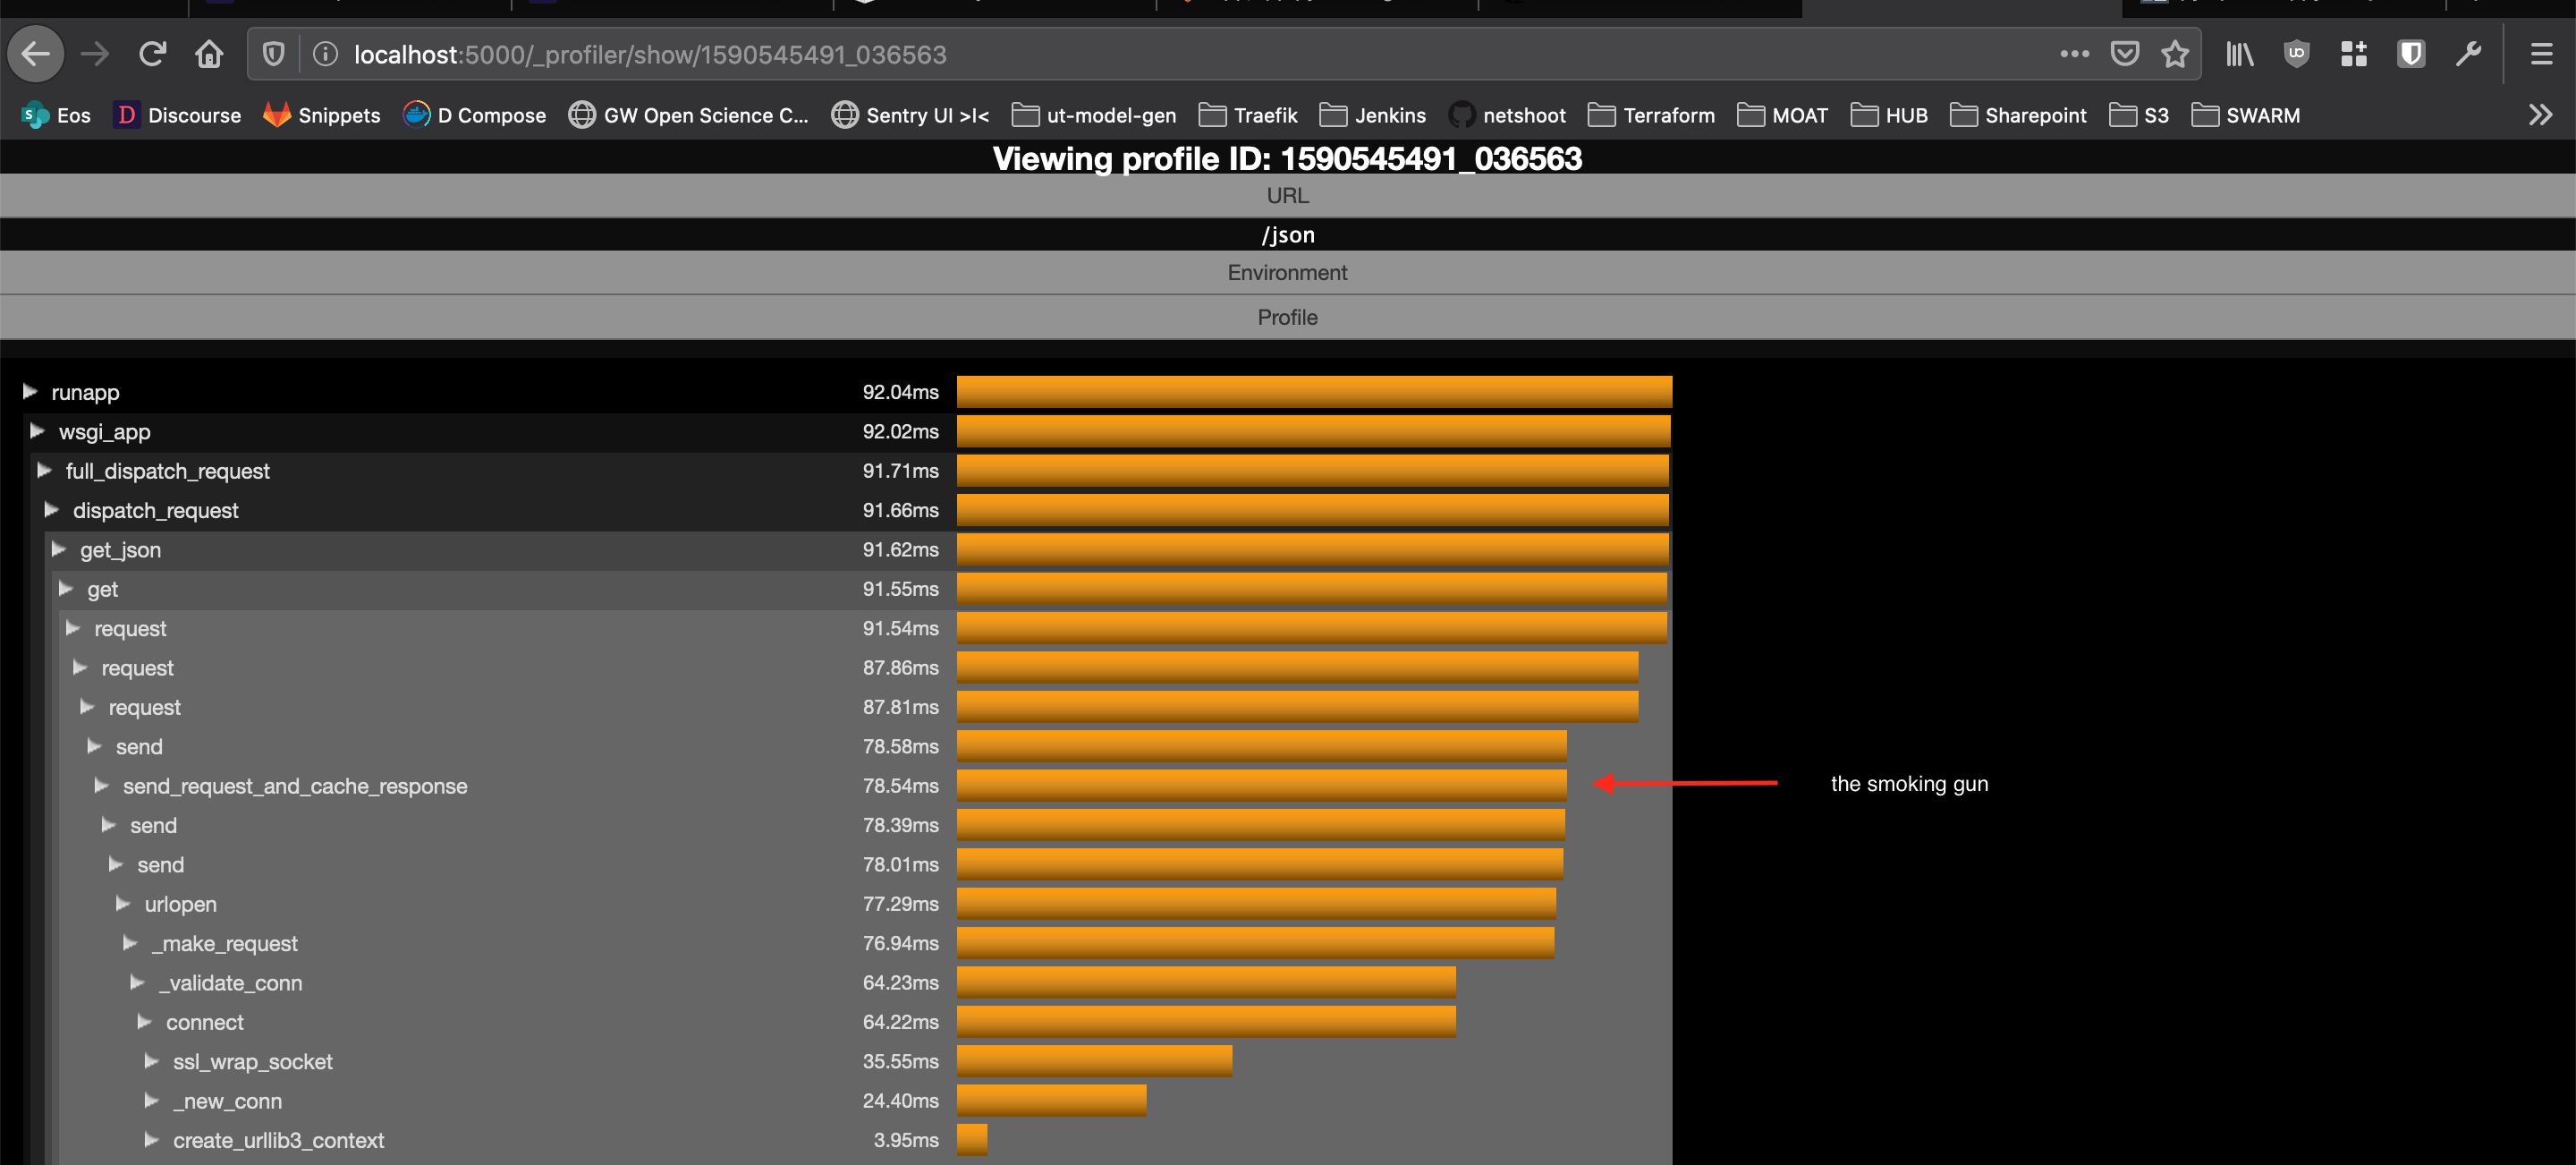
Task: Click the browser Back arrow button
Action: (x=36, y=54)
